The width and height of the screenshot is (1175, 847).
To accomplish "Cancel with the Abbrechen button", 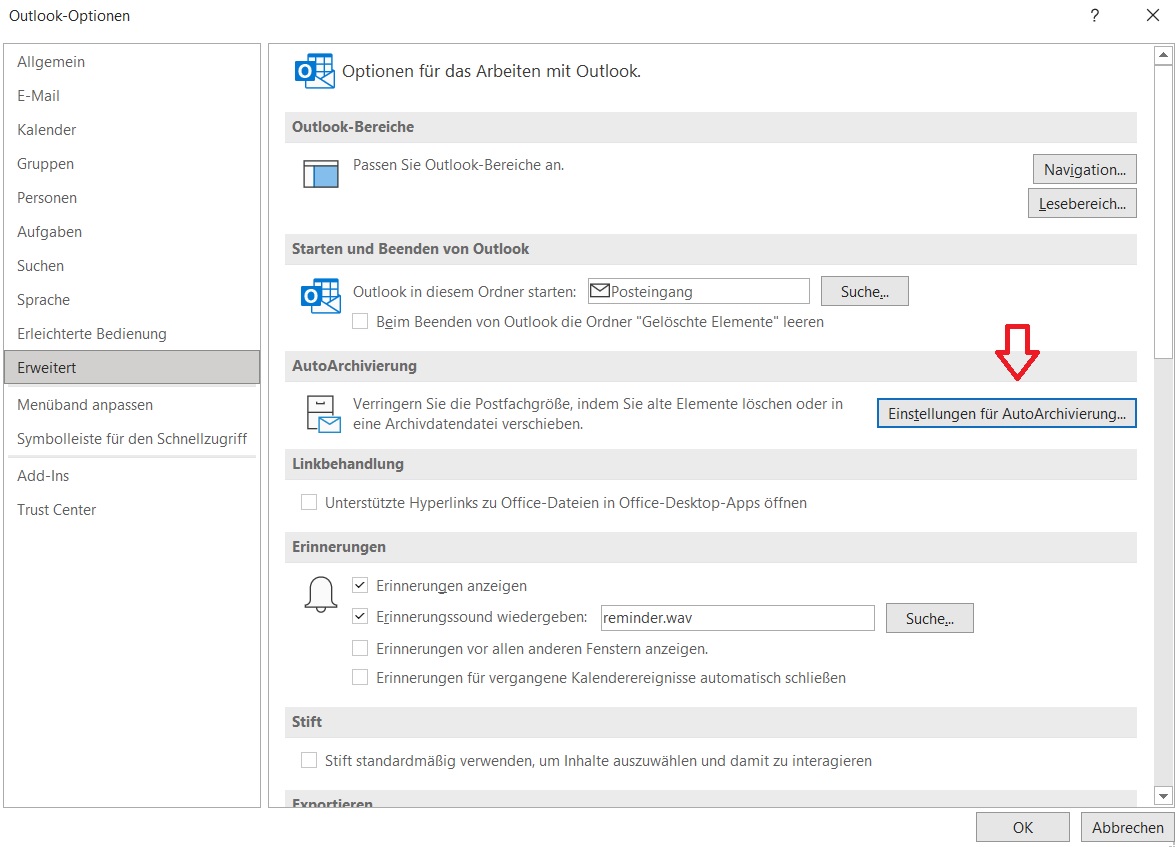I will (1127, 828).
